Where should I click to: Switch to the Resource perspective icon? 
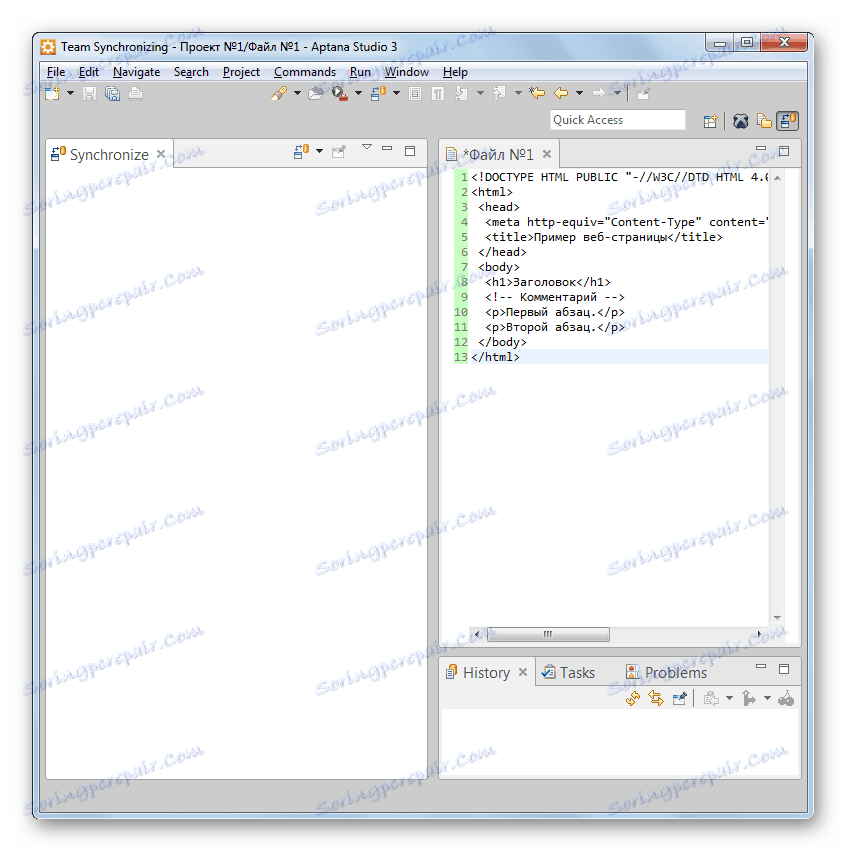coord(764,121)
